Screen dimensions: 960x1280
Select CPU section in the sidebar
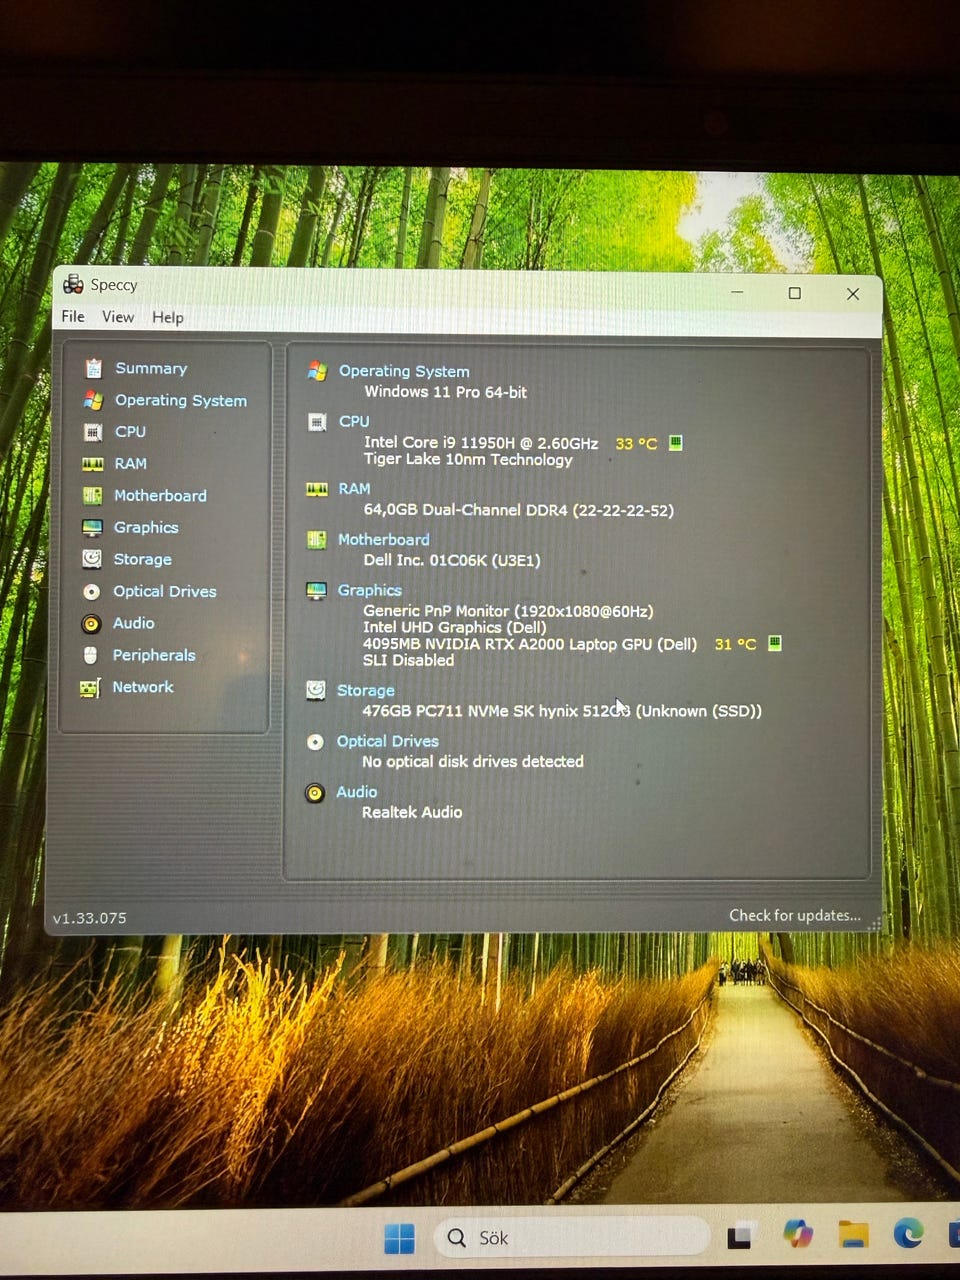(130, 432)
